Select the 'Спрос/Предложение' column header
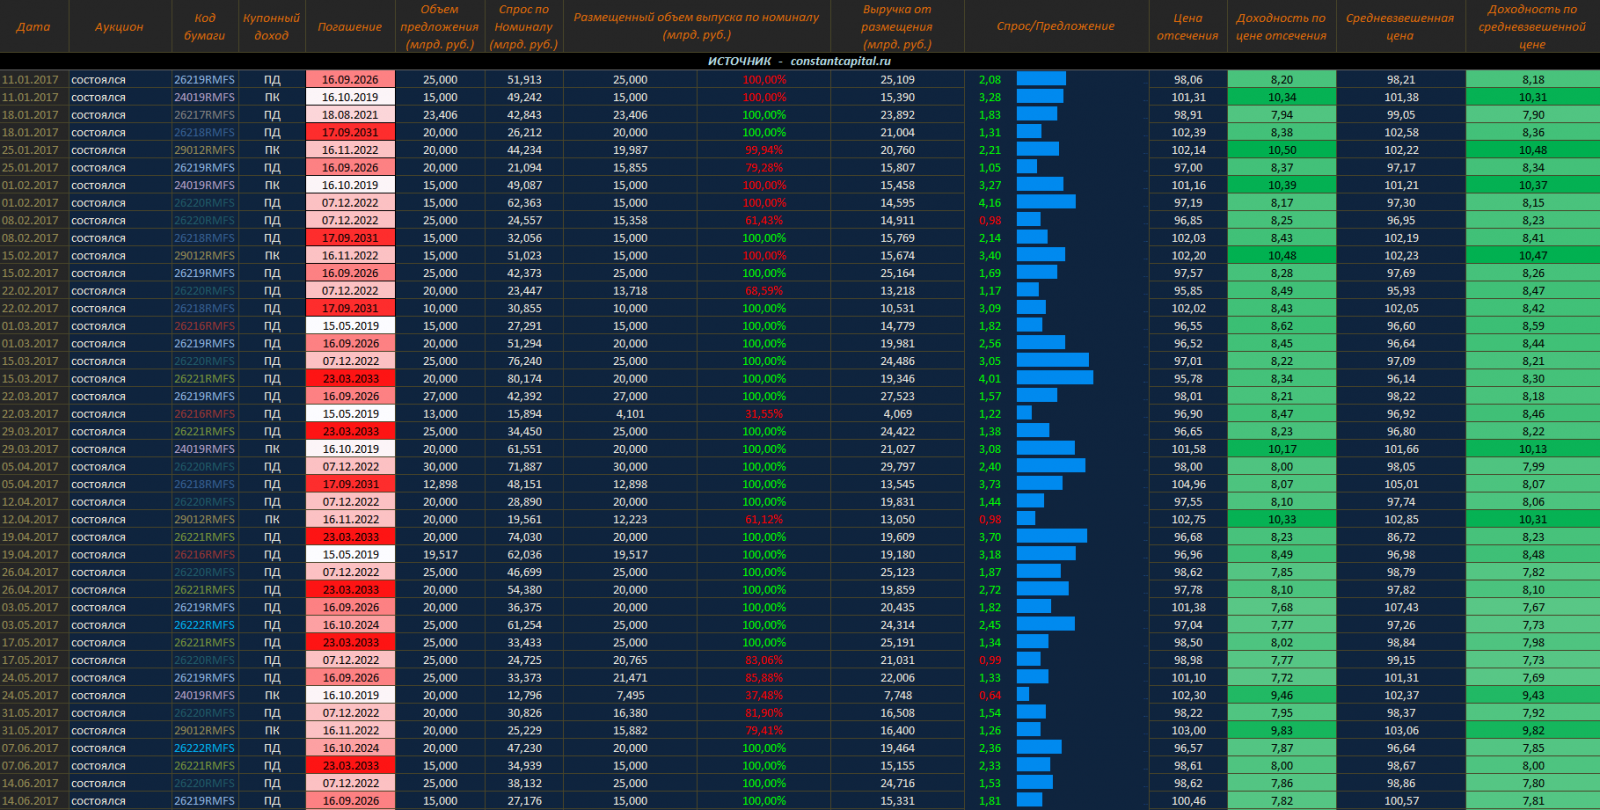Viewport: 1600px width, 810px height. tap(1055, 27)
